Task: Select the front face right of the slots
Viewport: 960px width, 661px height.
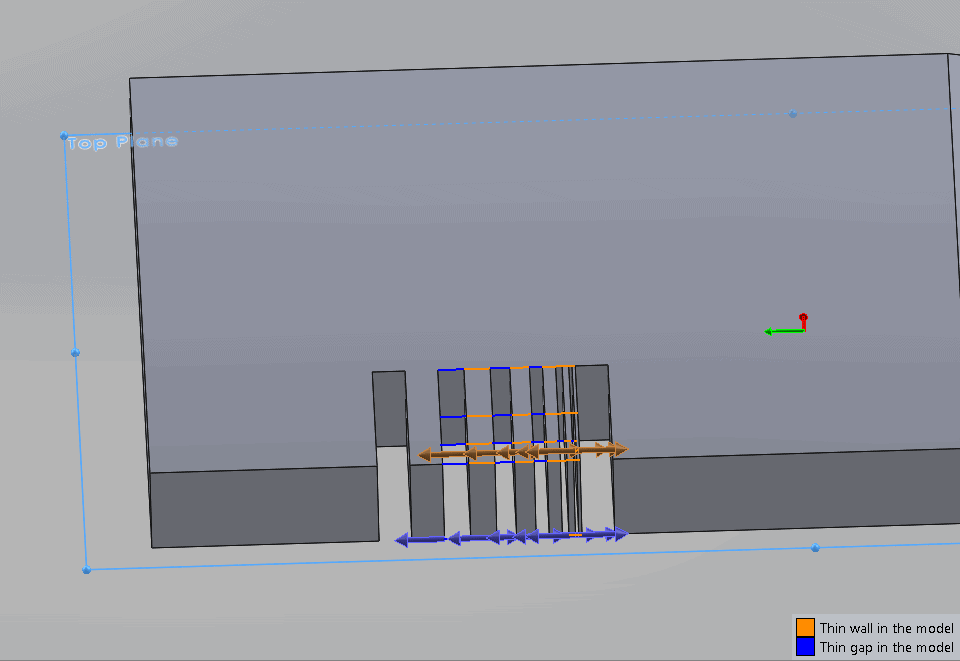Action: (x=780, y=490)
